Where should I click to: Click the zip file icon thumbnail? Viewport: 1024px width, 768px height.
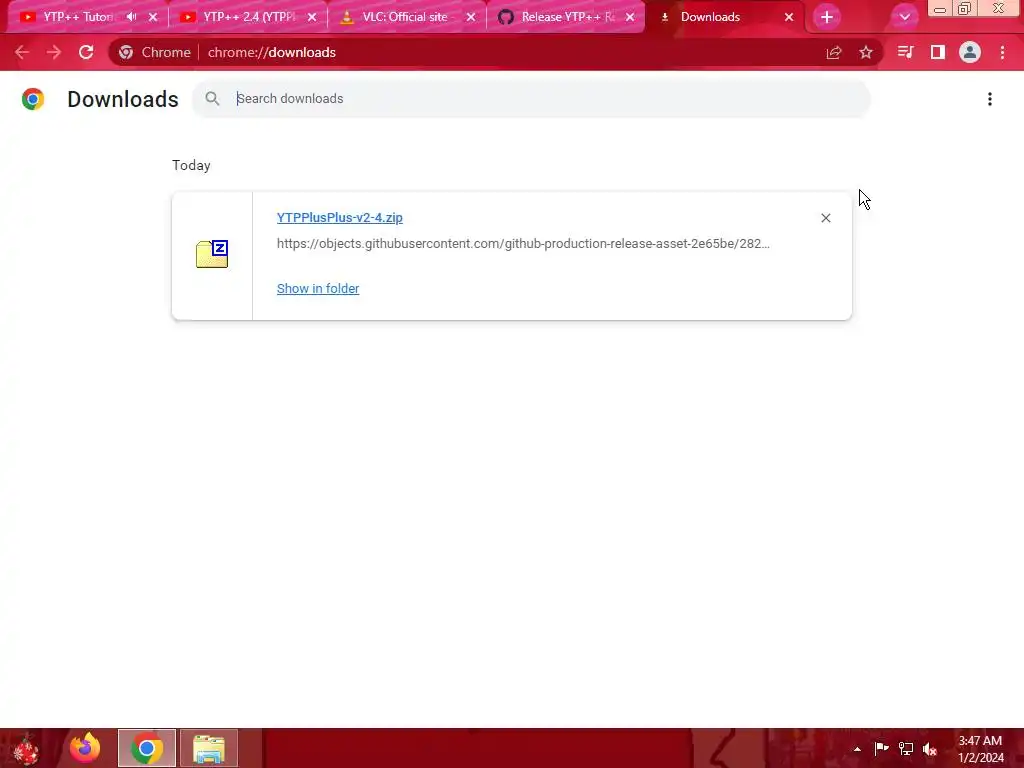[212, 254]
